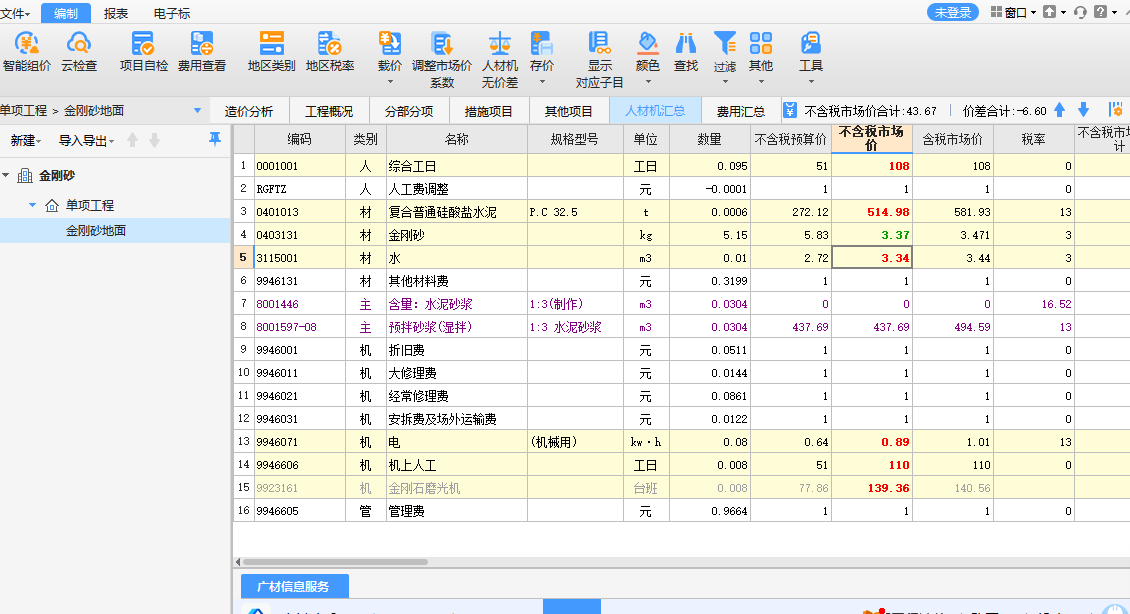Click the 管理费 row name

[457, 511]
